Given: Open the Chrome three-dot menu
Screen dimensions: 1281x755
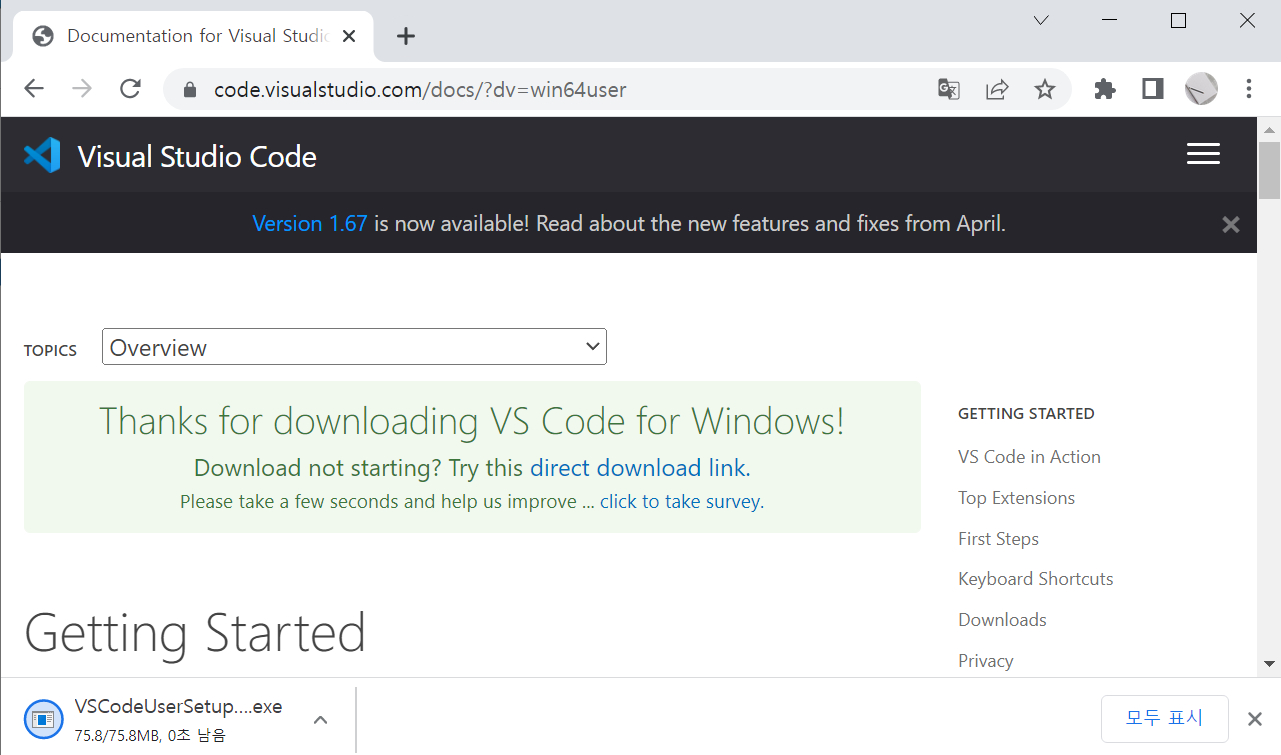Looking at the screenshot, I should point(1249,89).
